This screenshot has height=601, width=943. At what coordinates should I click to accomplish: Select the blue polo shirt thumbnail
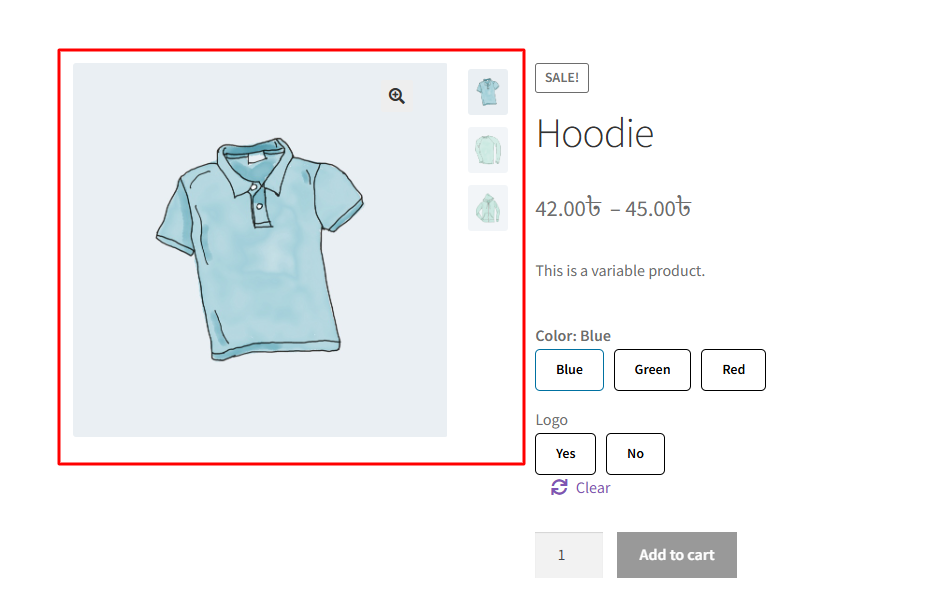click(x=488, y=92)
